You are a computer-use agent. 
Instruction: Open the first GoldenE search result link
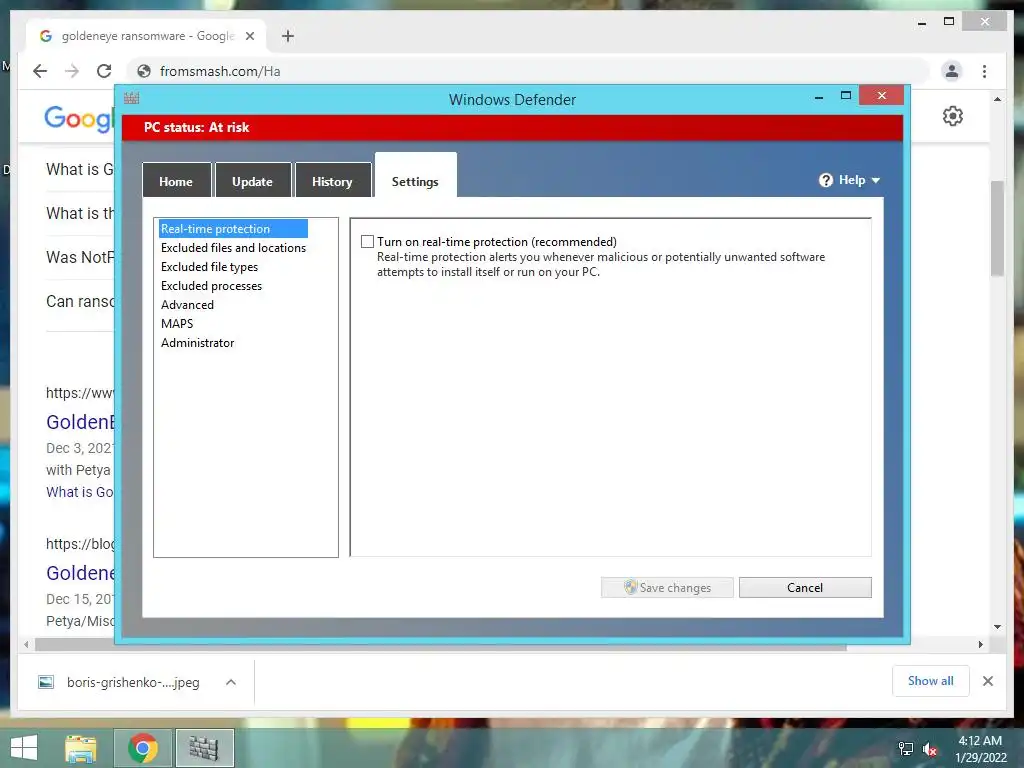pyautogui.click(x=80, y=422)
